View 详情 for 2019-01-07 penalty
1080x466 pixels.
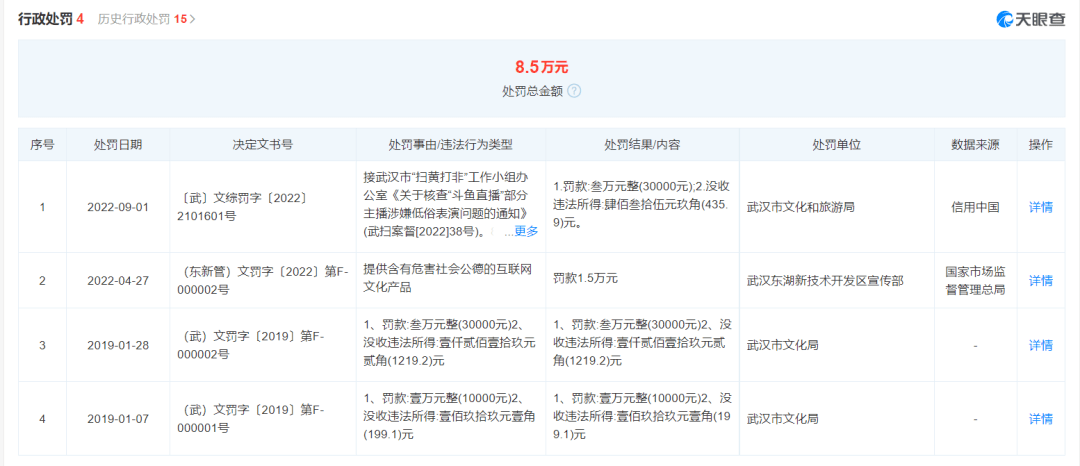1040,419
